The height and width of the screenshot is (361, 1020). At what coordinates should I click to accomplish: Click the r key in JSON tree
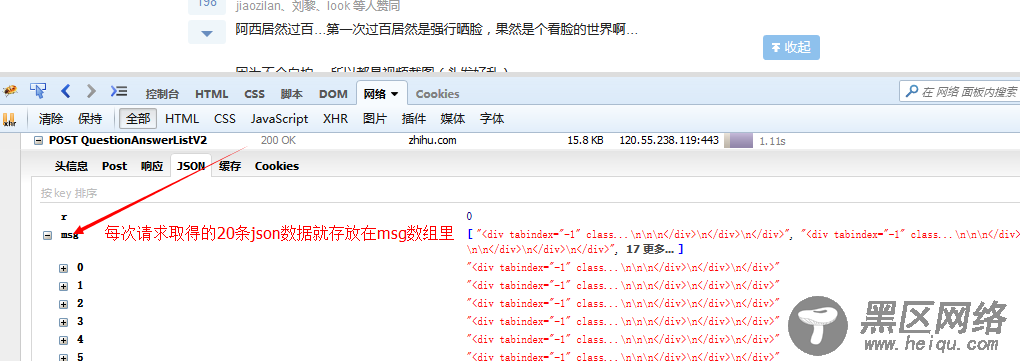click(64, 217)
